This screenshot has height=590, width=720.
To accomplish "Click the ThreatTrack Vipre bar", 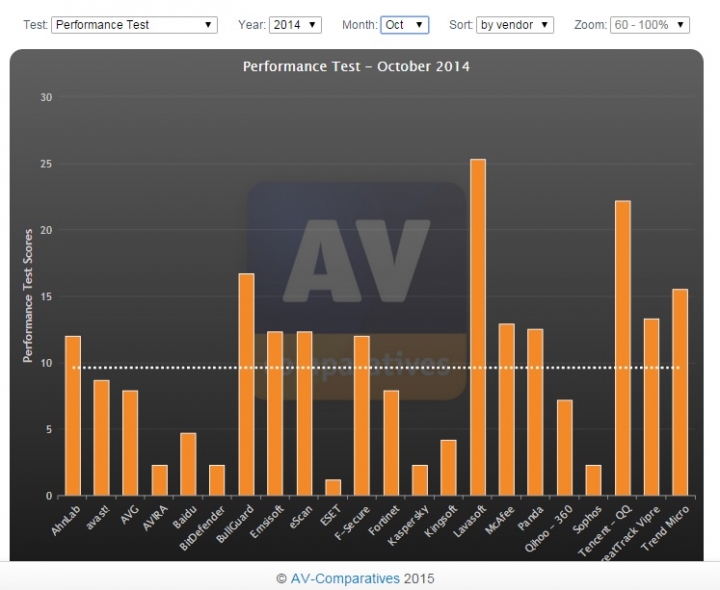I will click(652, 407).
